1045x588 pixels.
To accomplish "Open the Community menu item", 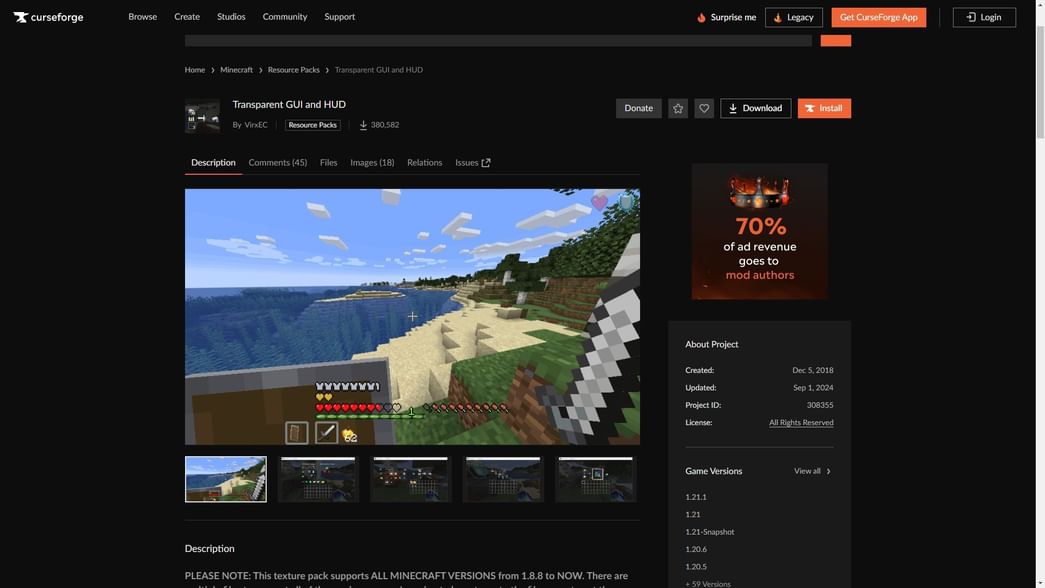I will pyautogui.click(x=285, y=17).
